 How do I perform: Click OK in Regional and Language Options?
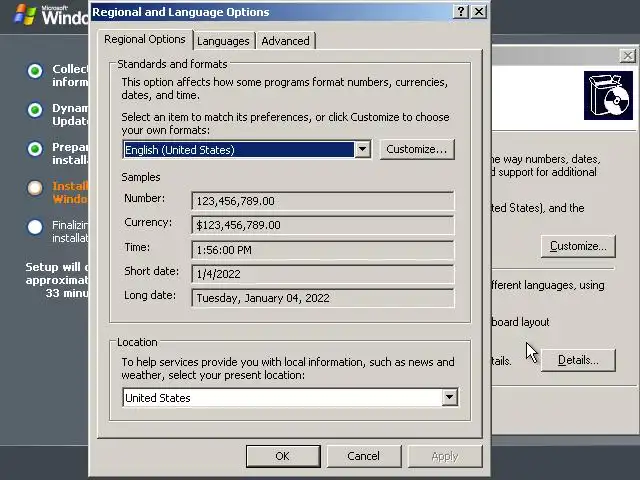click(283, 456)
